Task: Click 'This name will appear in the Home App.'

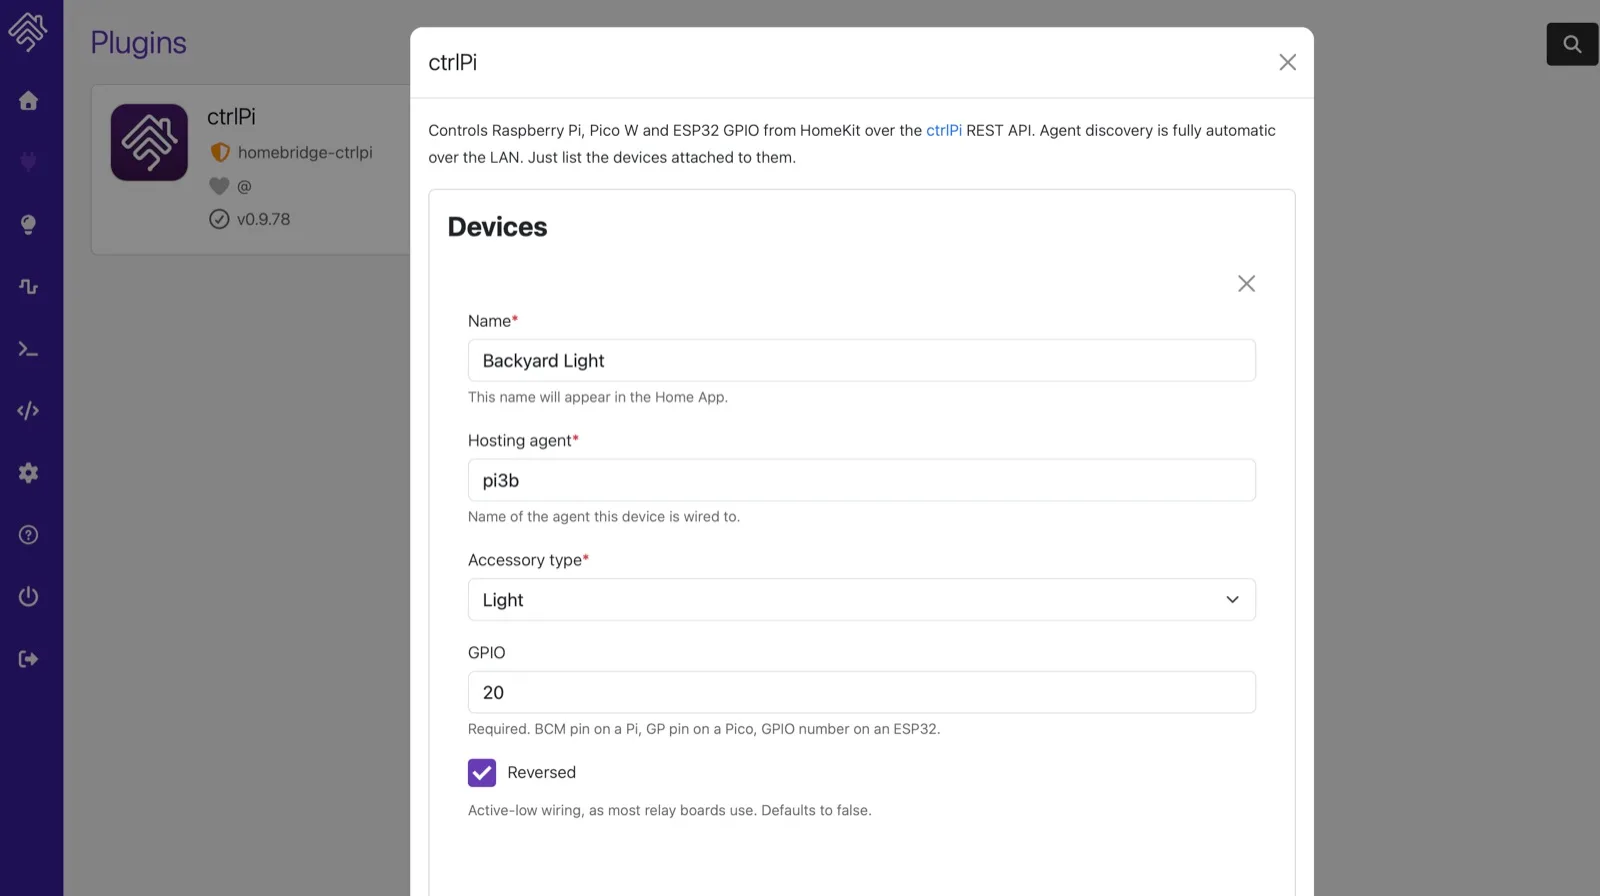Action: [598, 397]
